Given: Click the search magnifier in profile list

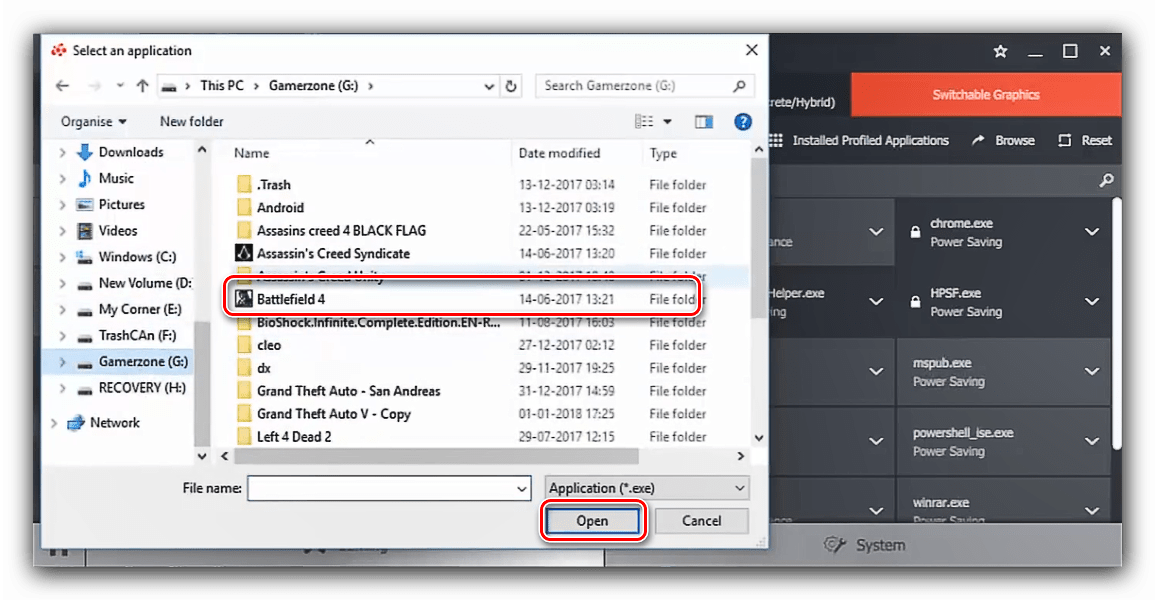Looking at the screenshot, I should click(1106, 181).
